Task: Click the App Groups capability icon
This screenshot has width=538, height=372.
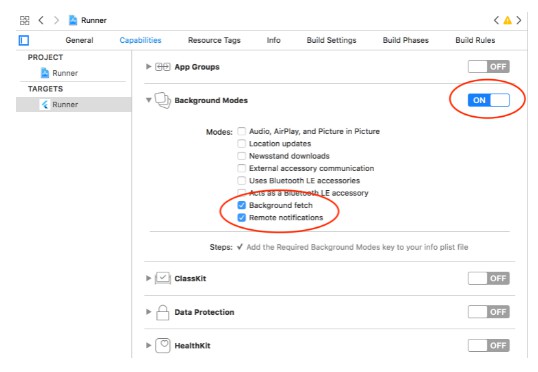Action: click(162, 67)
